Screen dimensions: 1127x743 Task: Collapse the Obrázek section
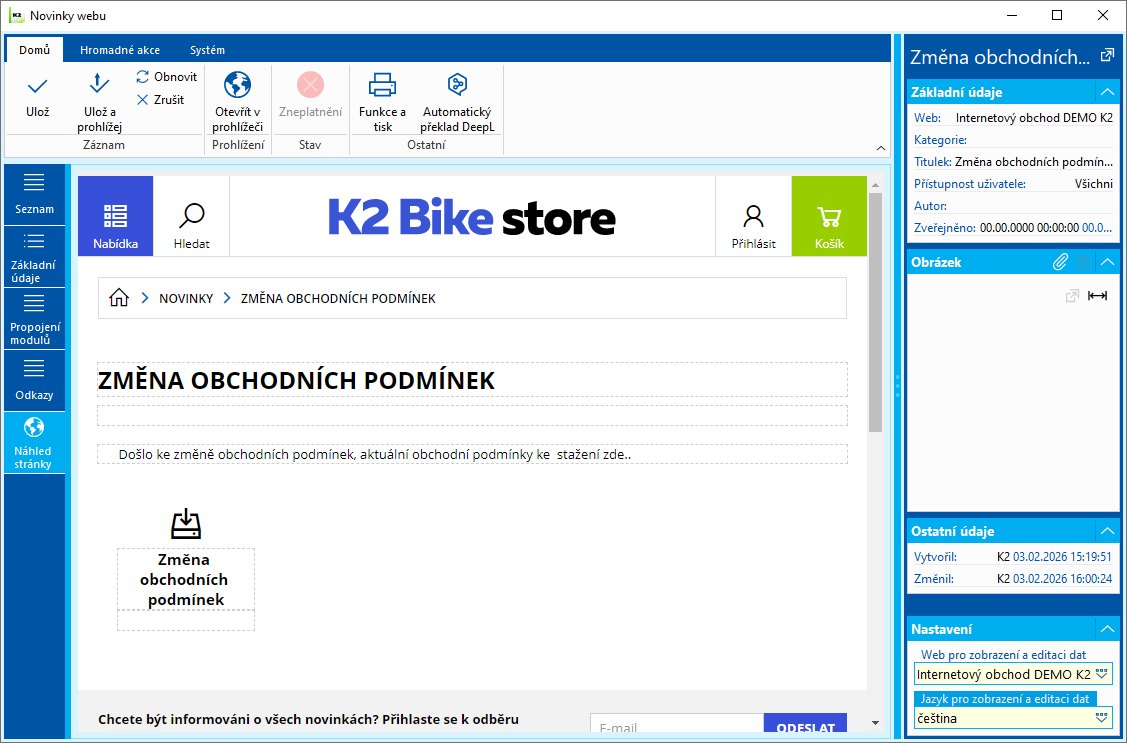click(x=1107, y=262)
